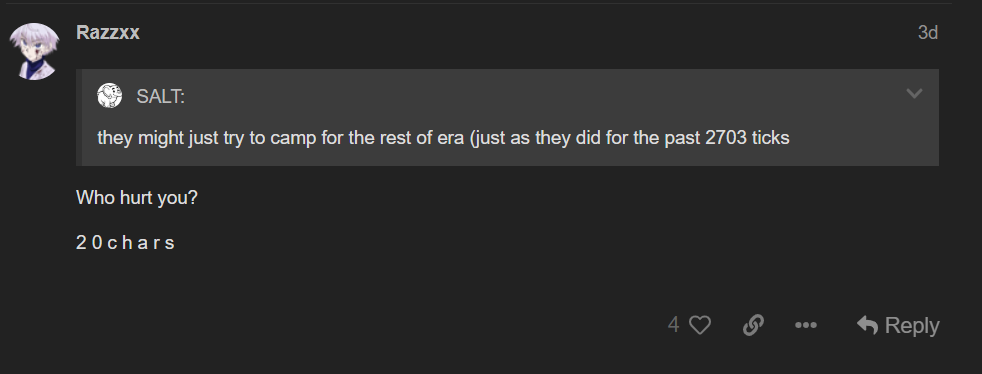
Task: Like the post with the heart icon
Action: tap(700, 325)
